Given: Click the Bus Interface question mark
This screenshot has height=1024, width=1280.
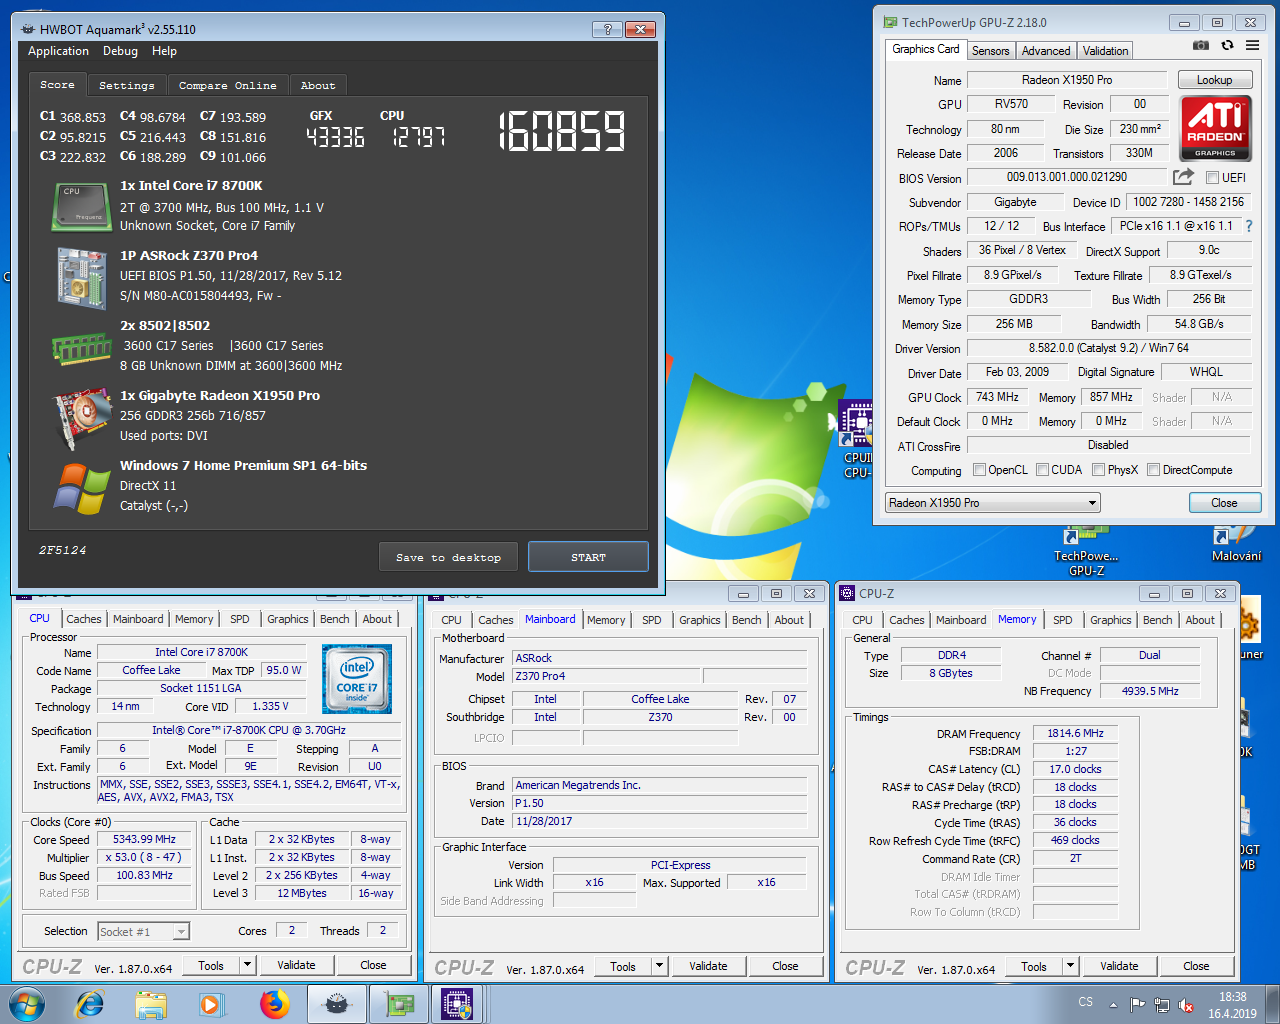Looking at the screenshot, I should pyautogui.click(x=1249, y=226).
